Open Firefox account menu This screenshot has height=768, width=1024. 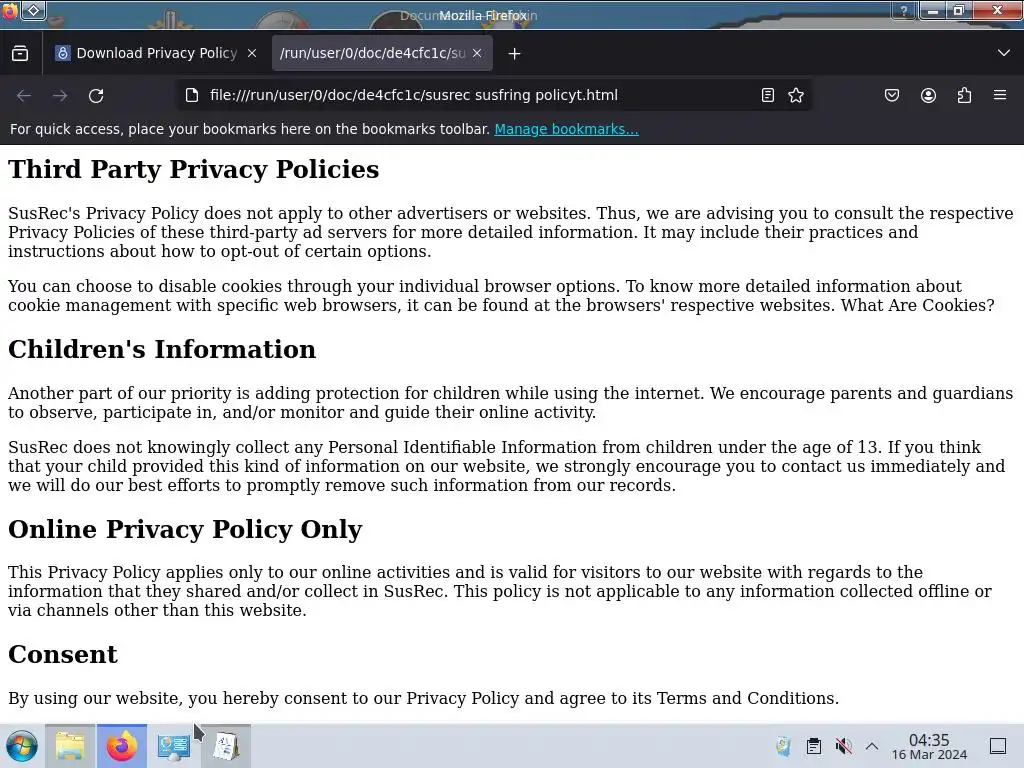click(x=928, y=95)
